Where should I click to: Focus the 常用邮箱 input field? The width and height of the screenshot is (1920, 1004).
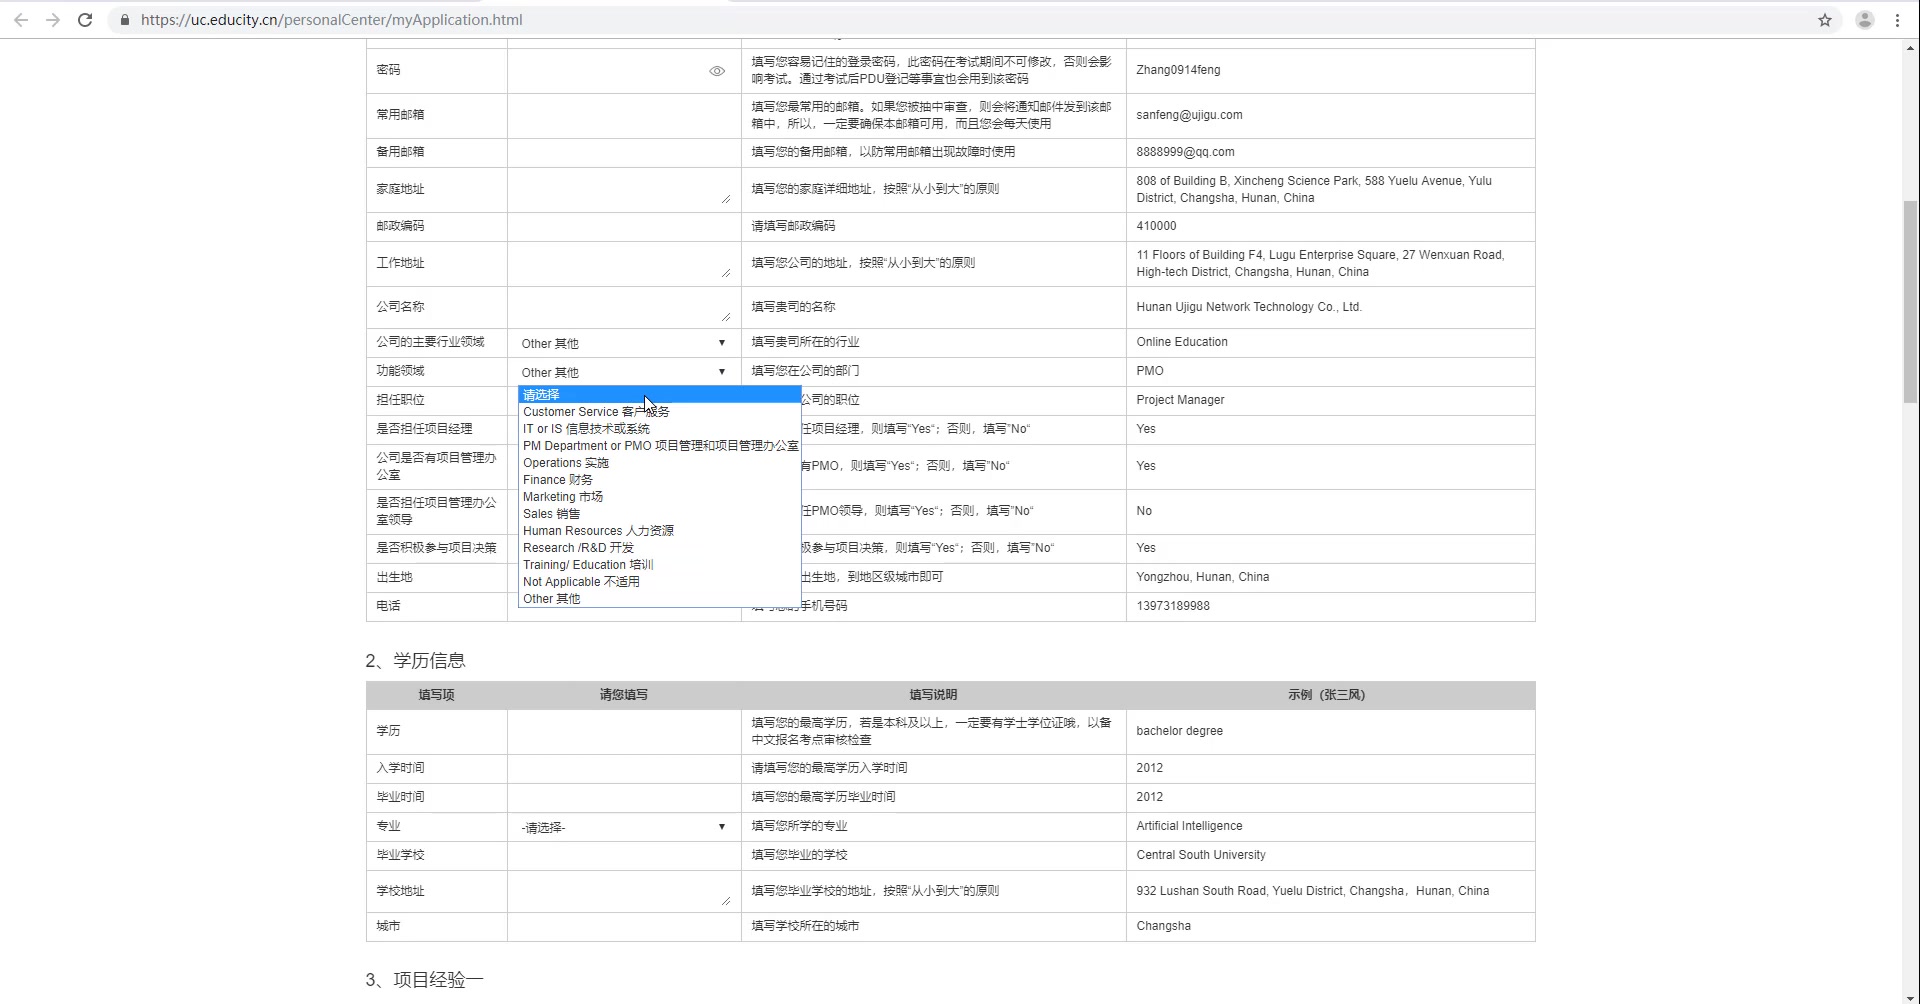coord(624,115)
